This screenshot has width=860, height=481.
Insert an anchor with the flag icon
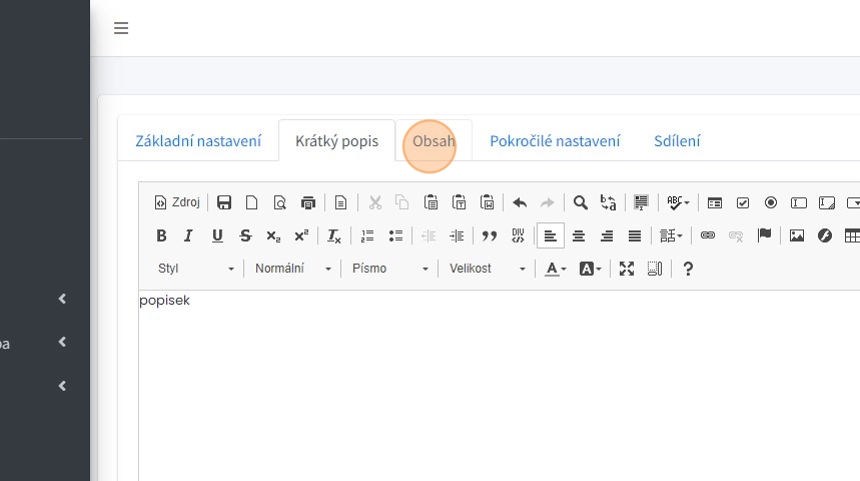[x=765, y=236]
